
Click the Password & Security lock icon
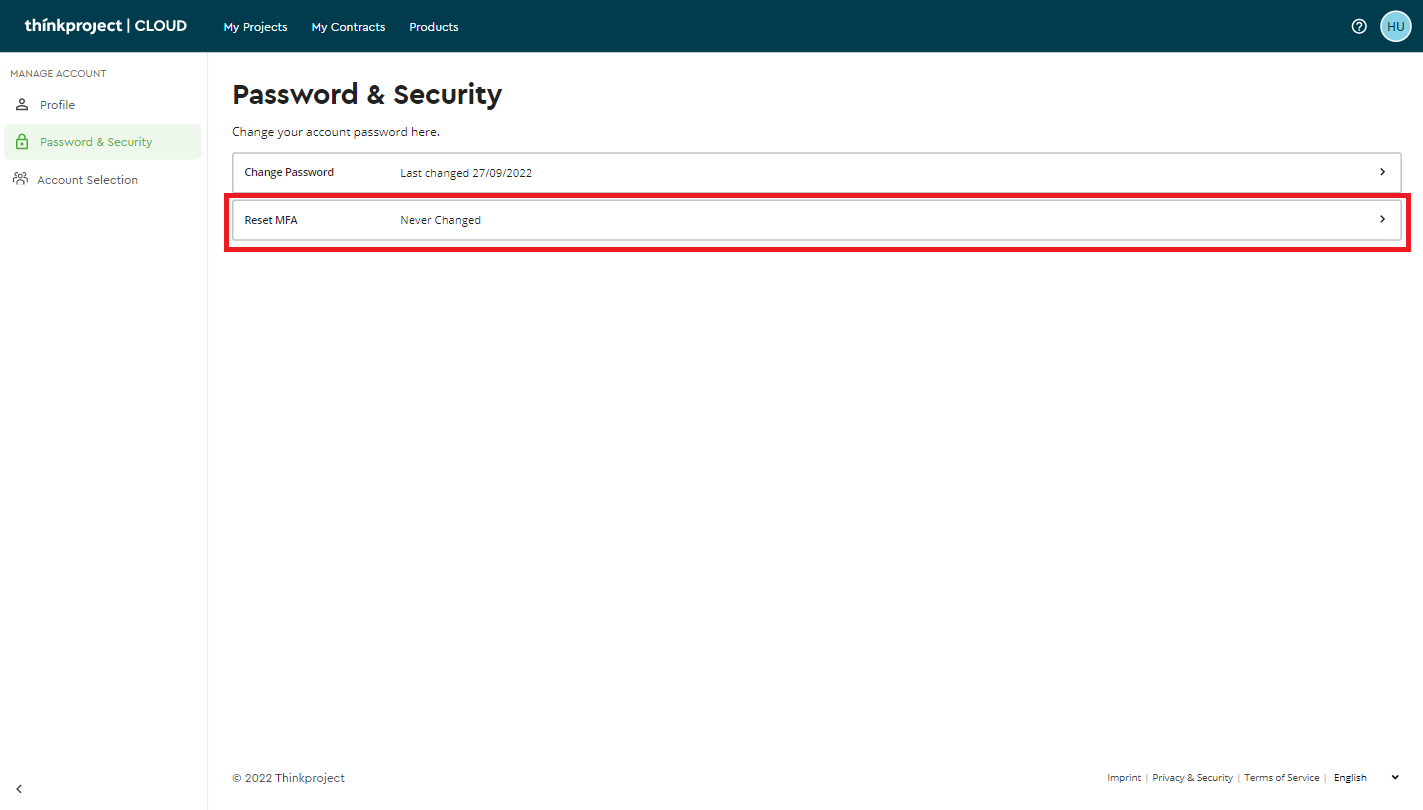22,142
